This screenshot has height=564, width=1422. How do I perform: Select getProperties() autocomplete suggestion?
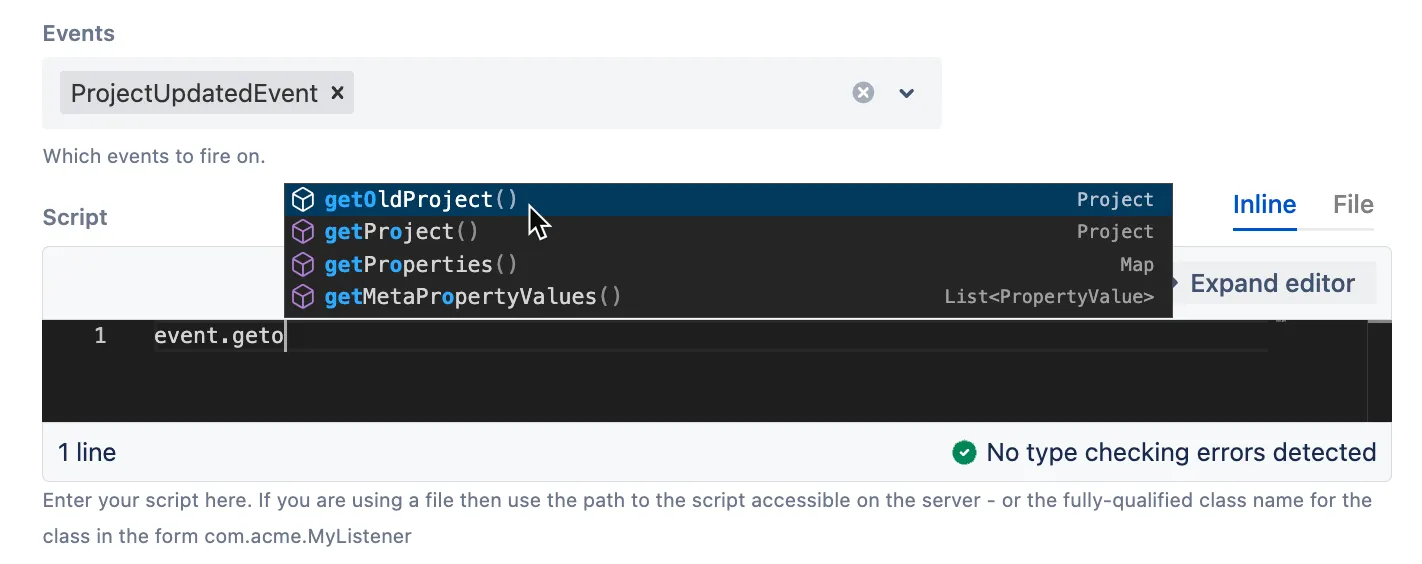pos(728,265)
